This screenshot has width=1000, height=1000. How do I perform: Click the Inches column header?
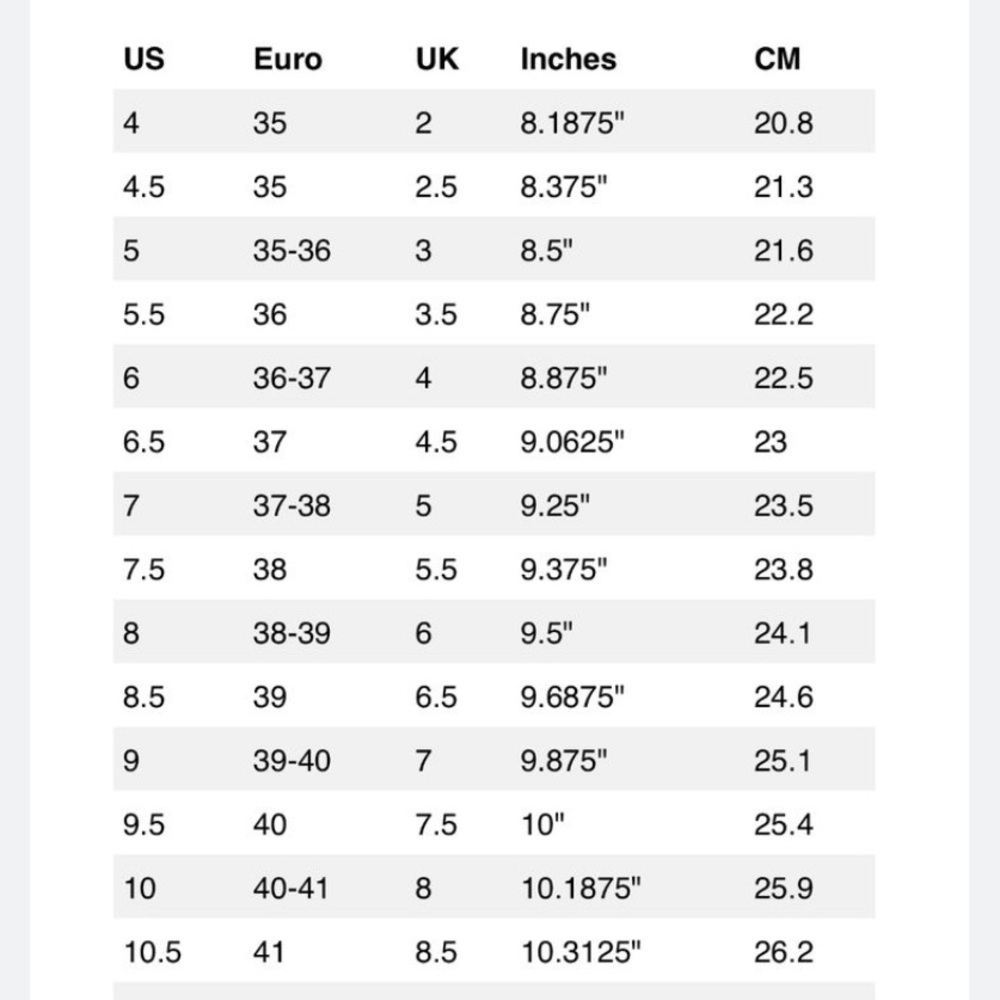(x=568, y=59)
